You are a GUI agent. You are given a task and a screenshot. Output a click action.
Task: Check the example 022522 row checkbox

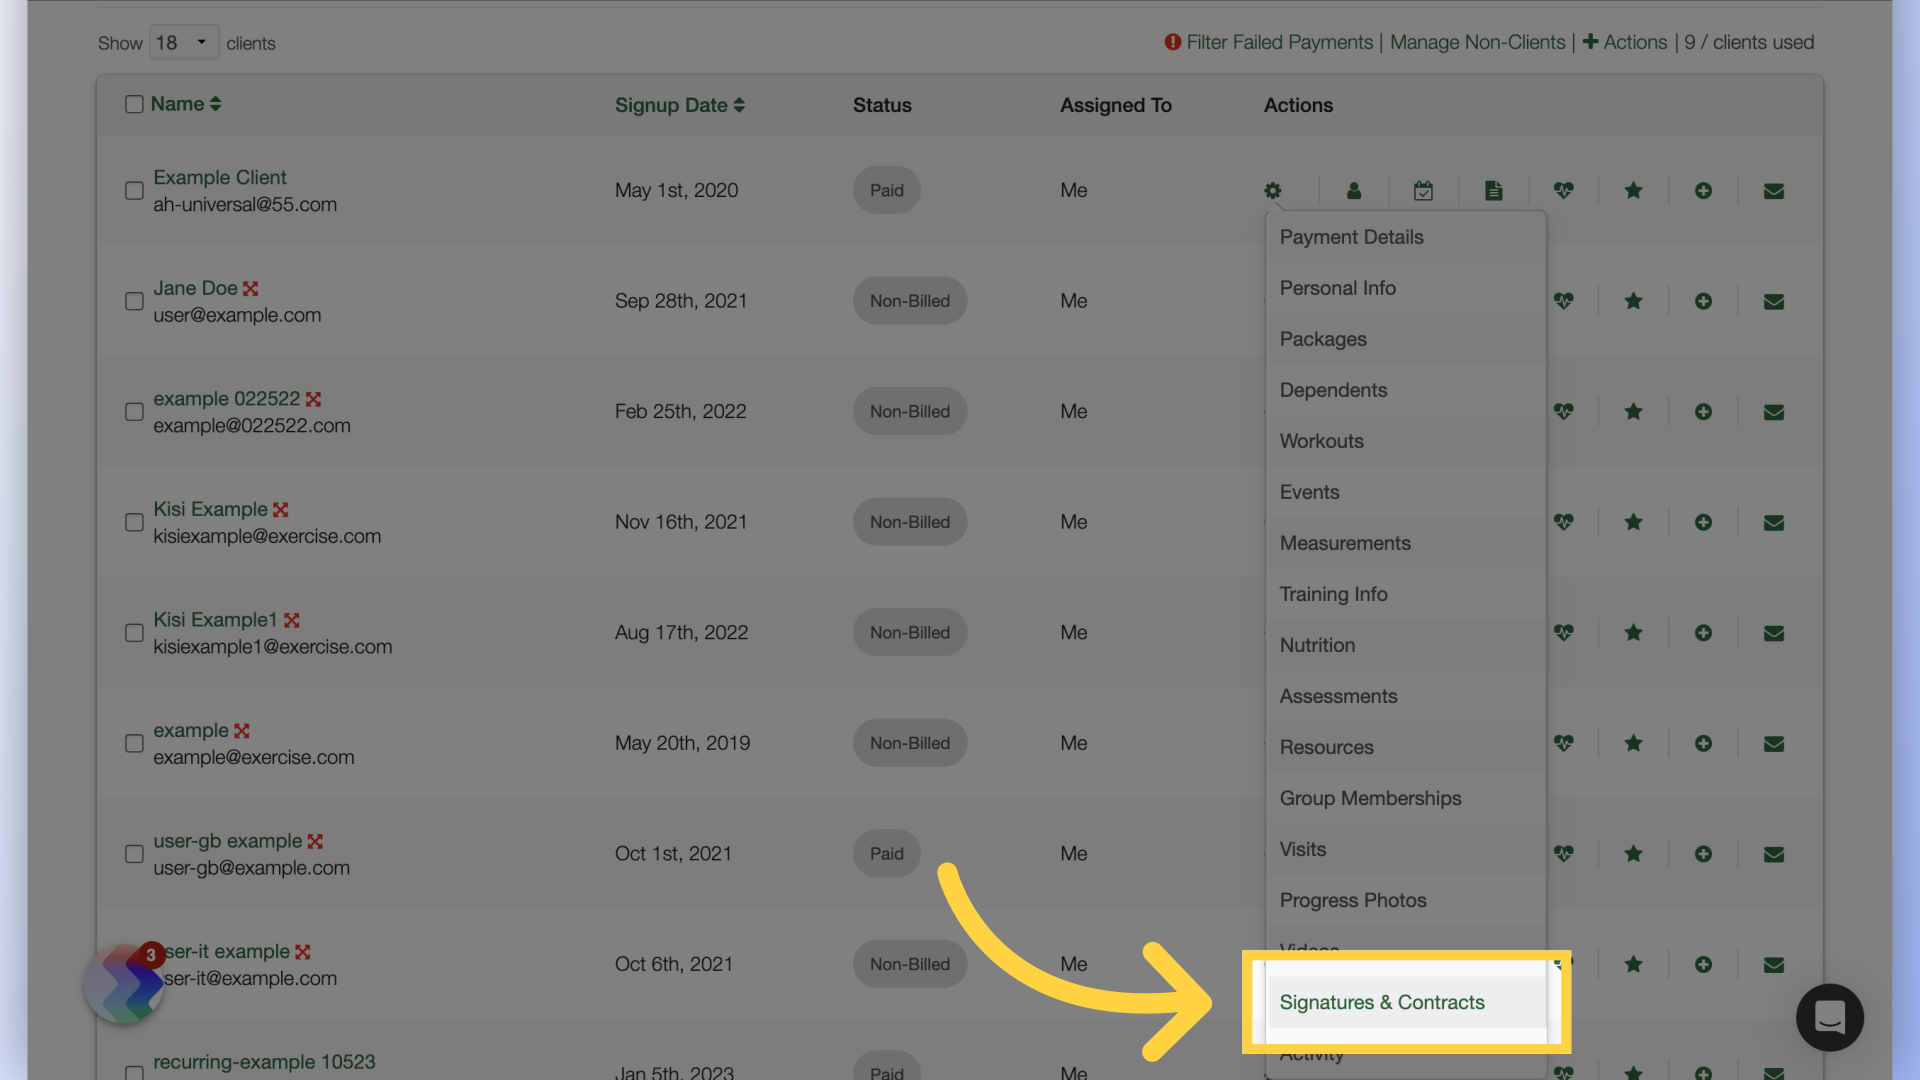click(x=134, y=412)
